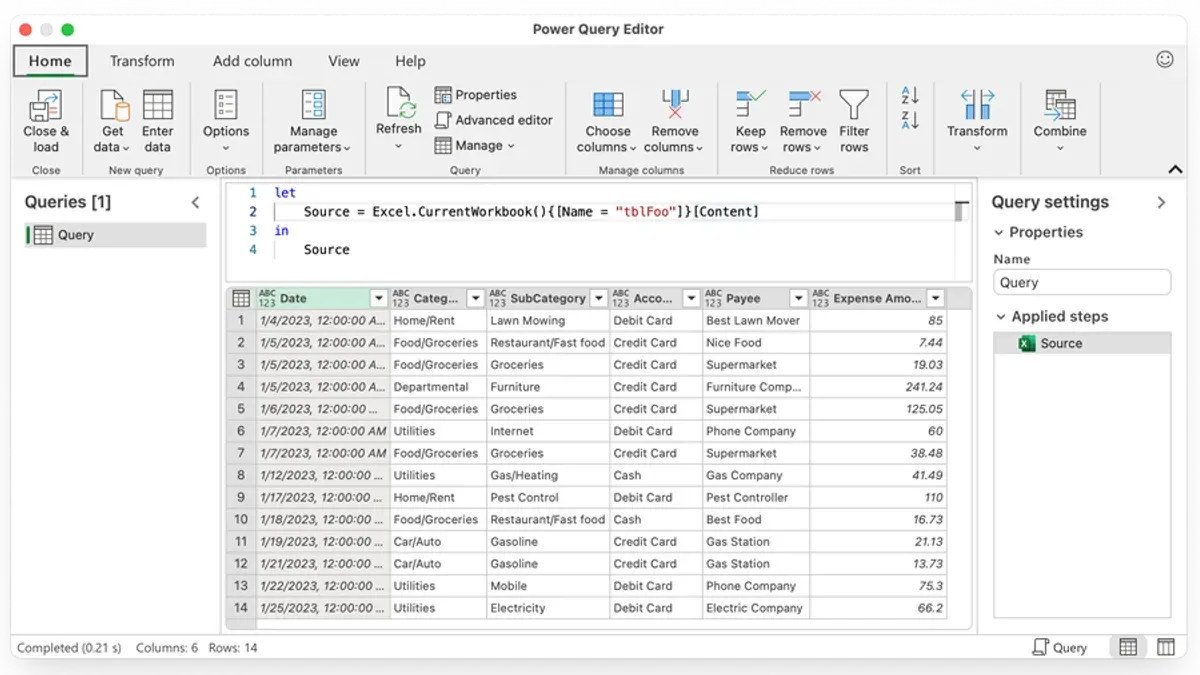This screenshot has width=1200, height=675.
Task: Click the Remove rows icon
Action: point(803,104)
